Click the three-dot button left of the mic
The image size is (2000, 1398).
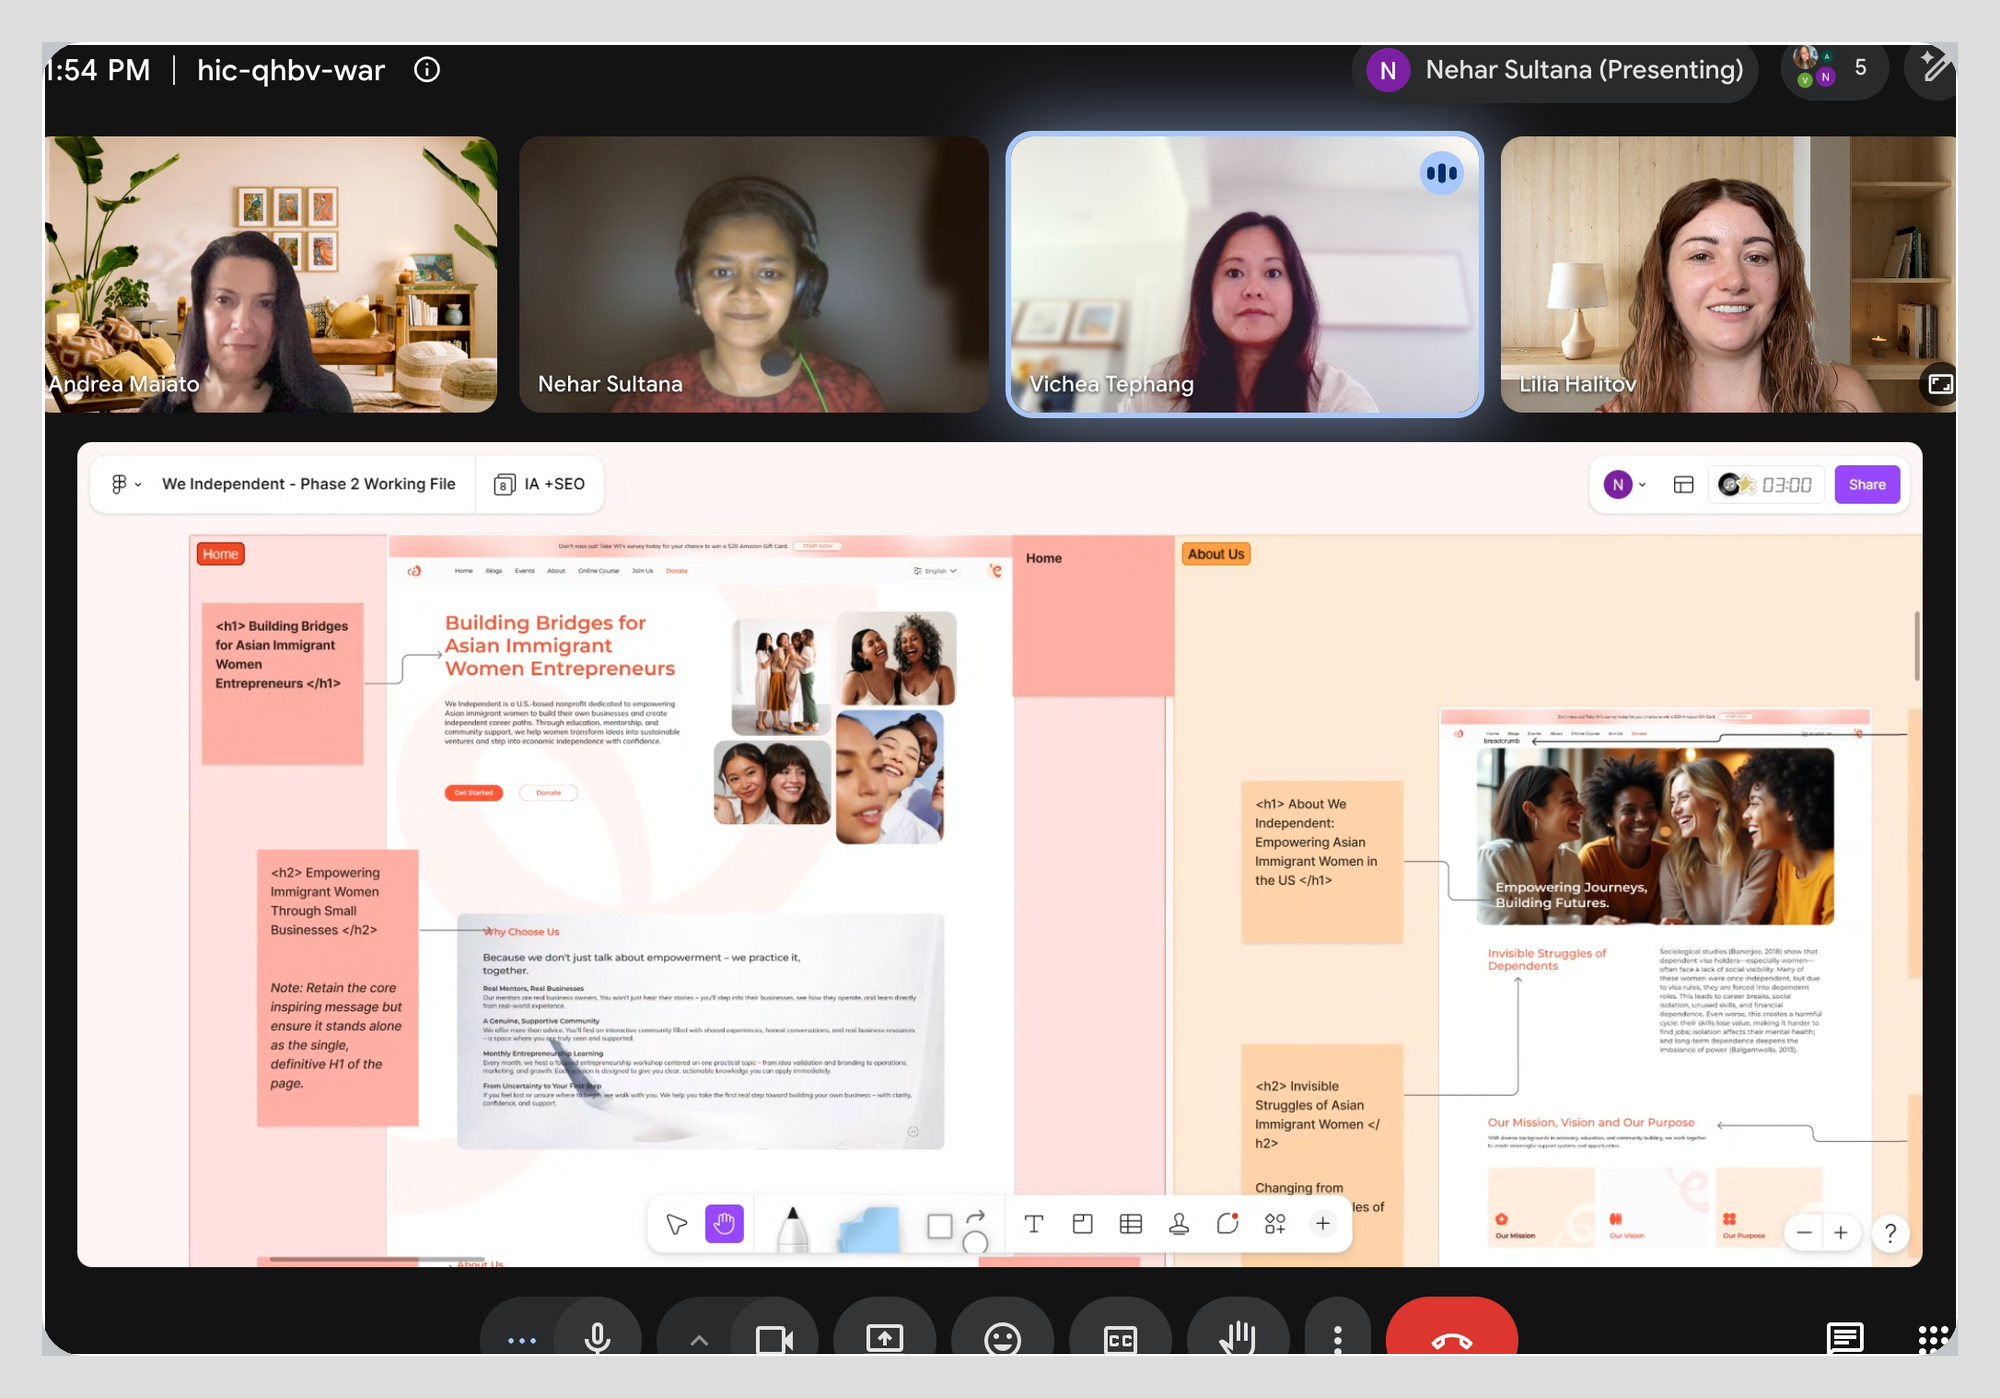click(x=522, y=1340)
